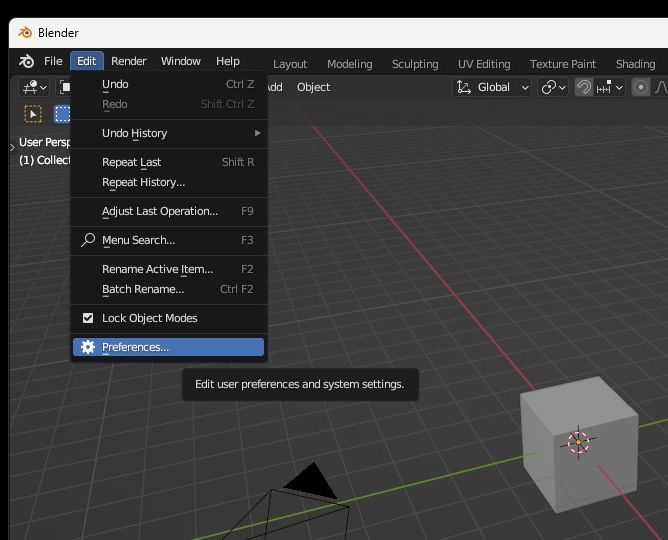Toggle the proportional editing circle icon
668x540 pixels.
641,87
